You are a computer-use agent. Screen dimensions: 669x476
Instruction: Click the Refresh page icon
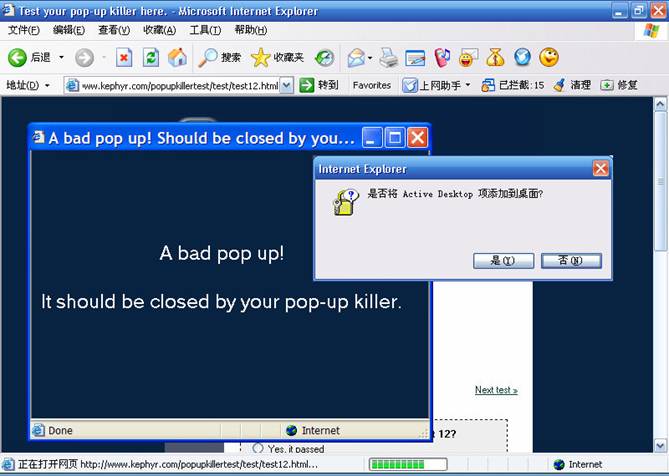point(150,58)
